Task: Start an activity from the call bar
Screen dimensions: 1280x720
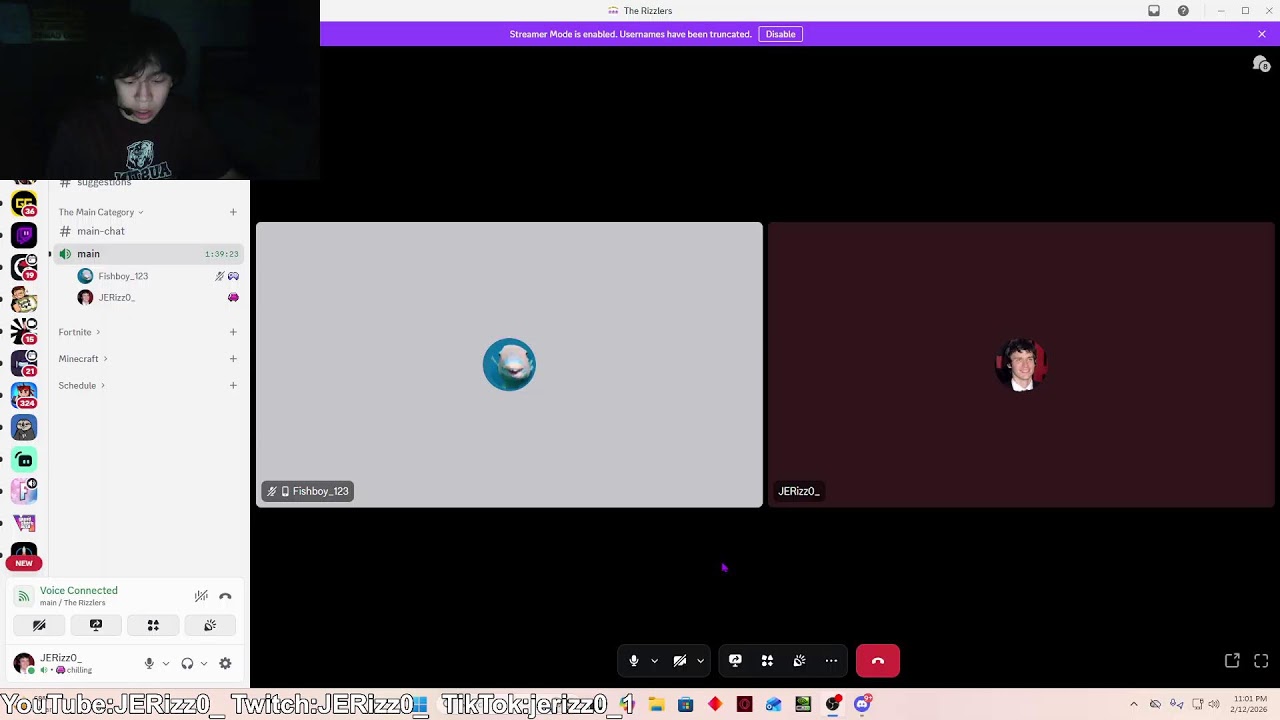Action: (767, 661)
